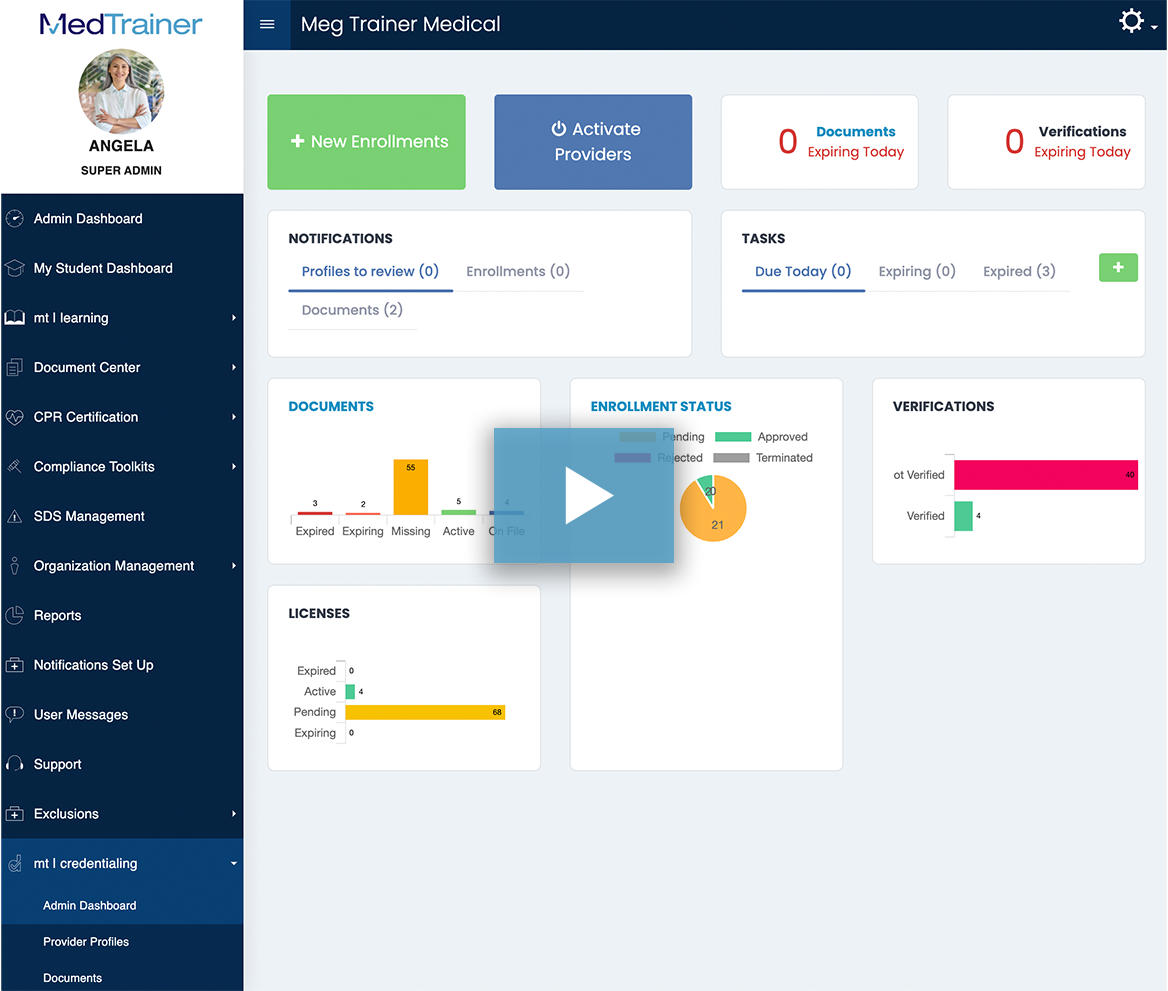The height and width of the screenshot is (991, 1168).
Task: Expand the Compliance Toolkits submenu arrow
Action: (234, 466)
